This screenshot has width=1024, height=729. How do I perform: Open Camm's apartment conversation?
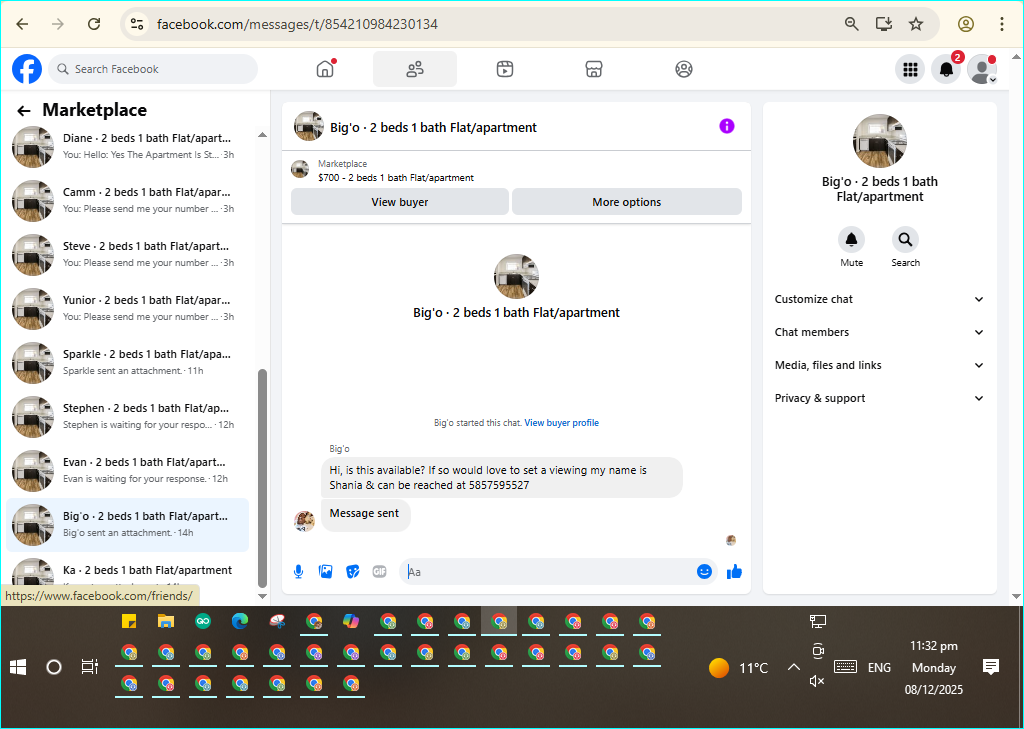tap(128, 201)
